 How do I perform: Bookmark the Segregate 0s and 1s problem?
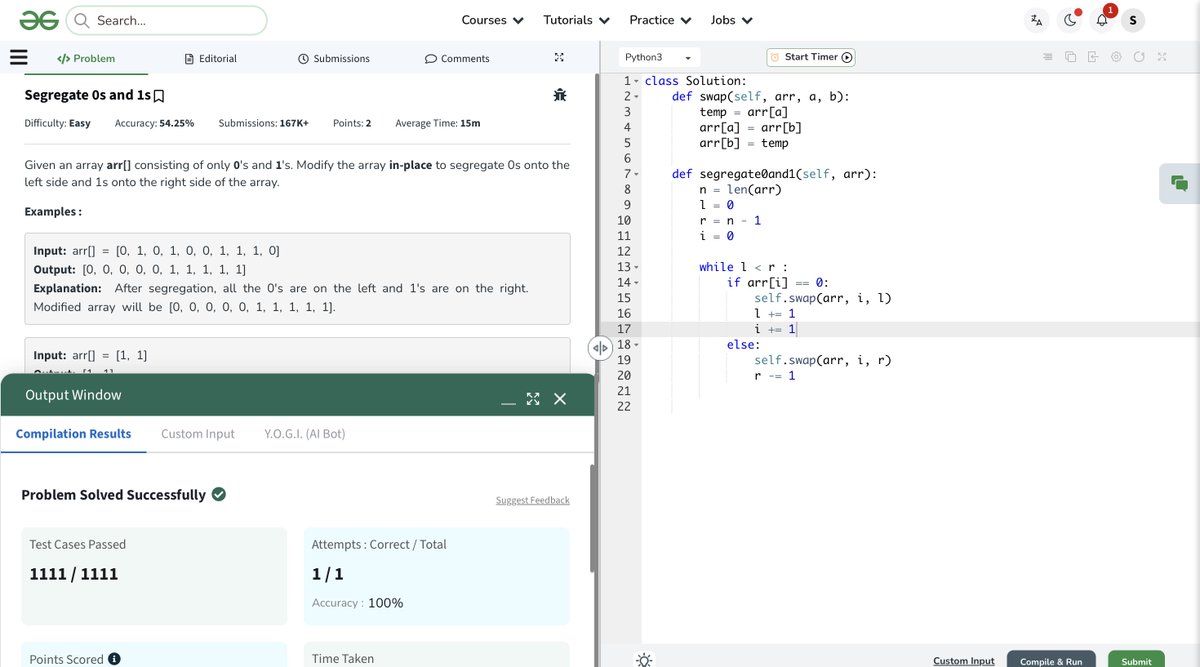tap(159, 96)
